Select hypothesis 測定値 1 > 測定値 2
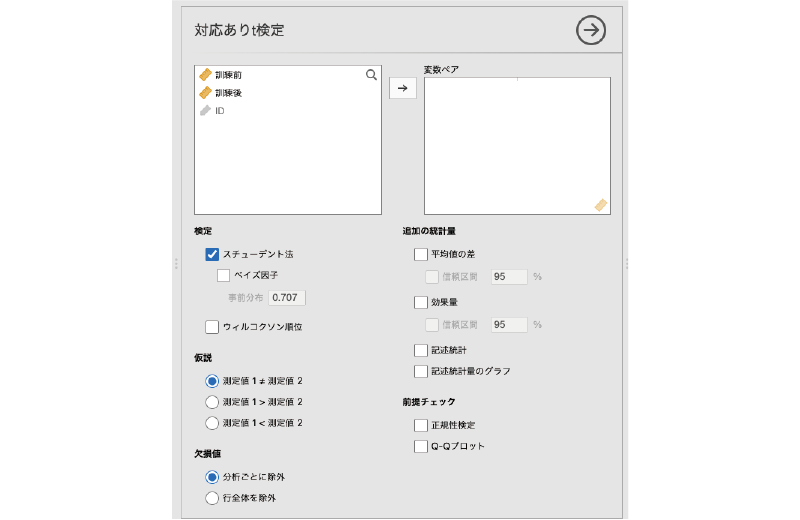Image resolution: width=800 pixels, height=520 pixels. click(x=211, y=402)
